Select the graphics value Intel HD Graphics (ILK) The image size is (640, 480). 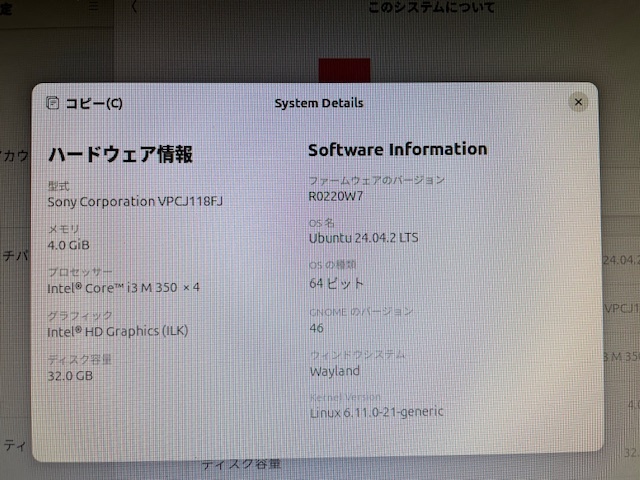click(118, 331)
